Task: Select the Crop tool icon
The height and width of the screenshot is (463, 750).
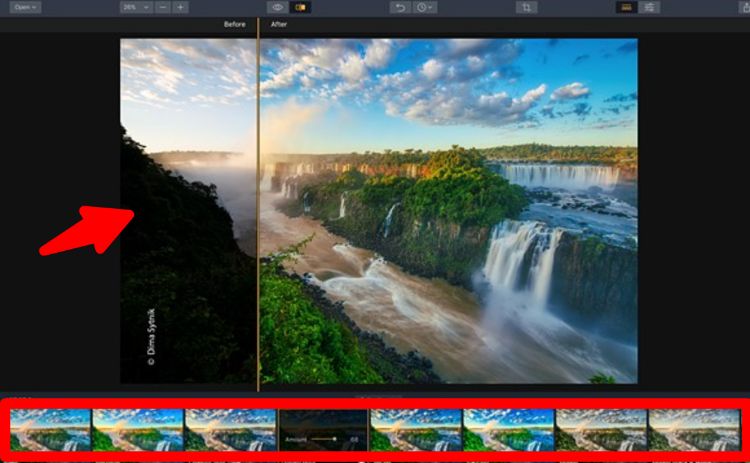Action: (527, 7)
